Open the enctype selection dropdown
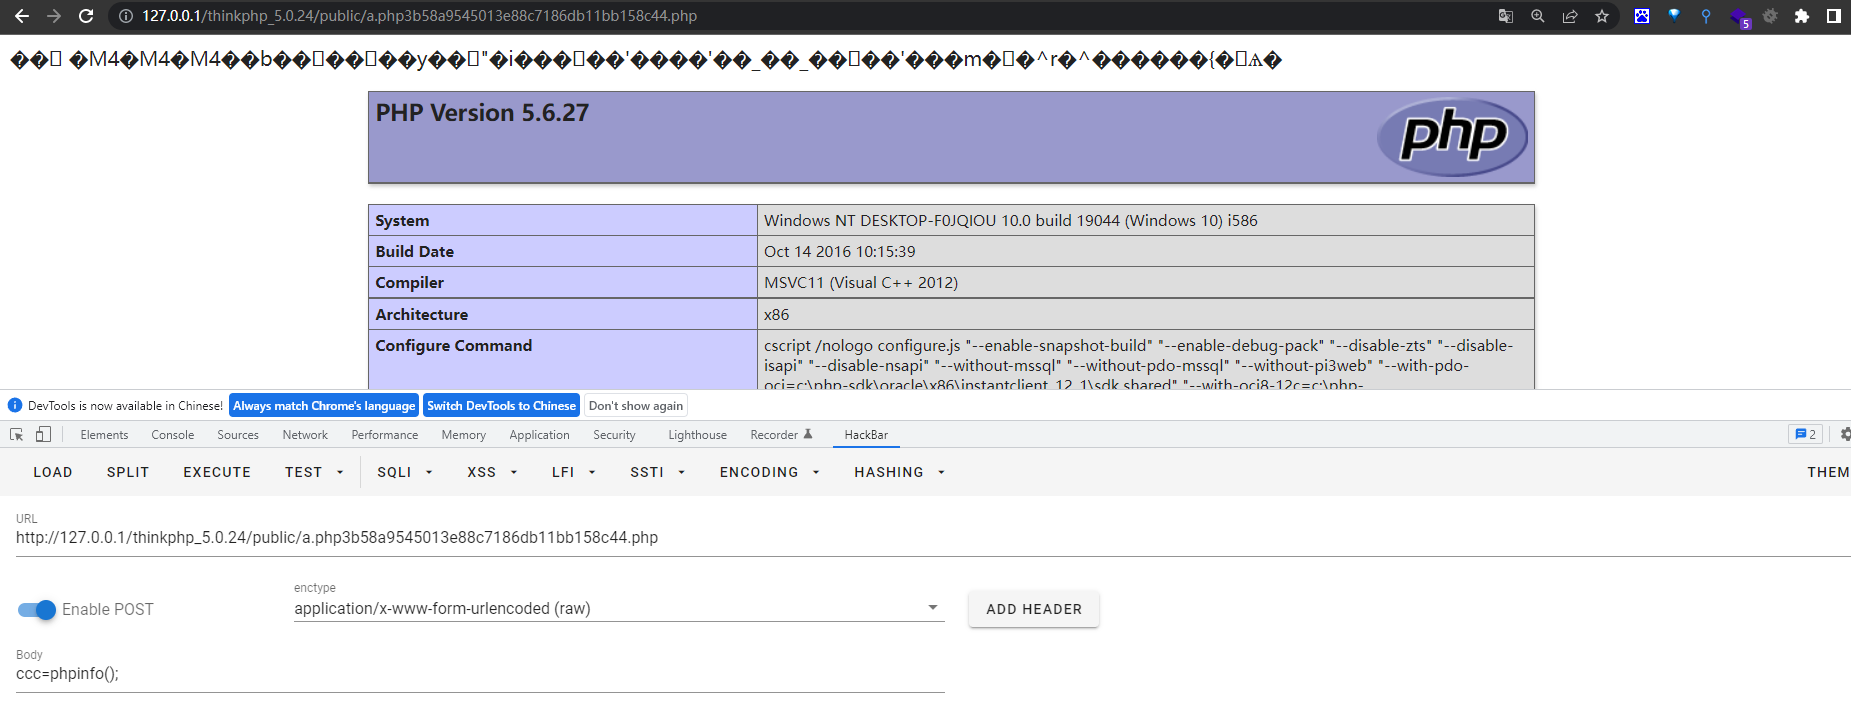The image size is (1851, 727). click(x=619, y=609)
